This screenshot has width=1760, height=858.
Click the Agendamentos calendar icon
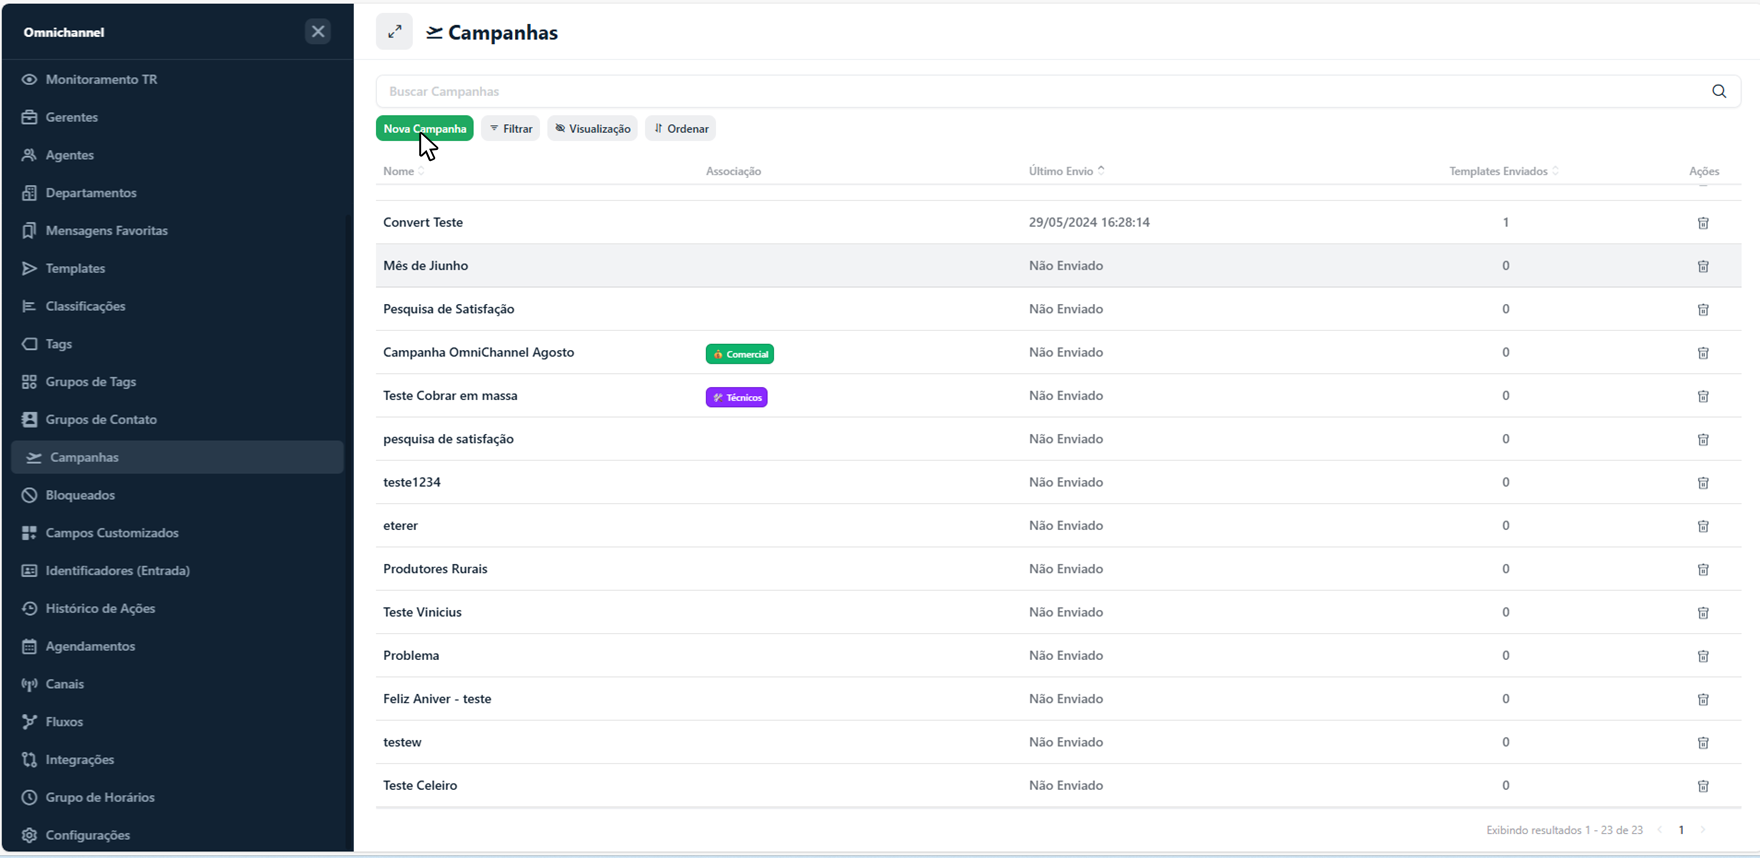(29, 646)
